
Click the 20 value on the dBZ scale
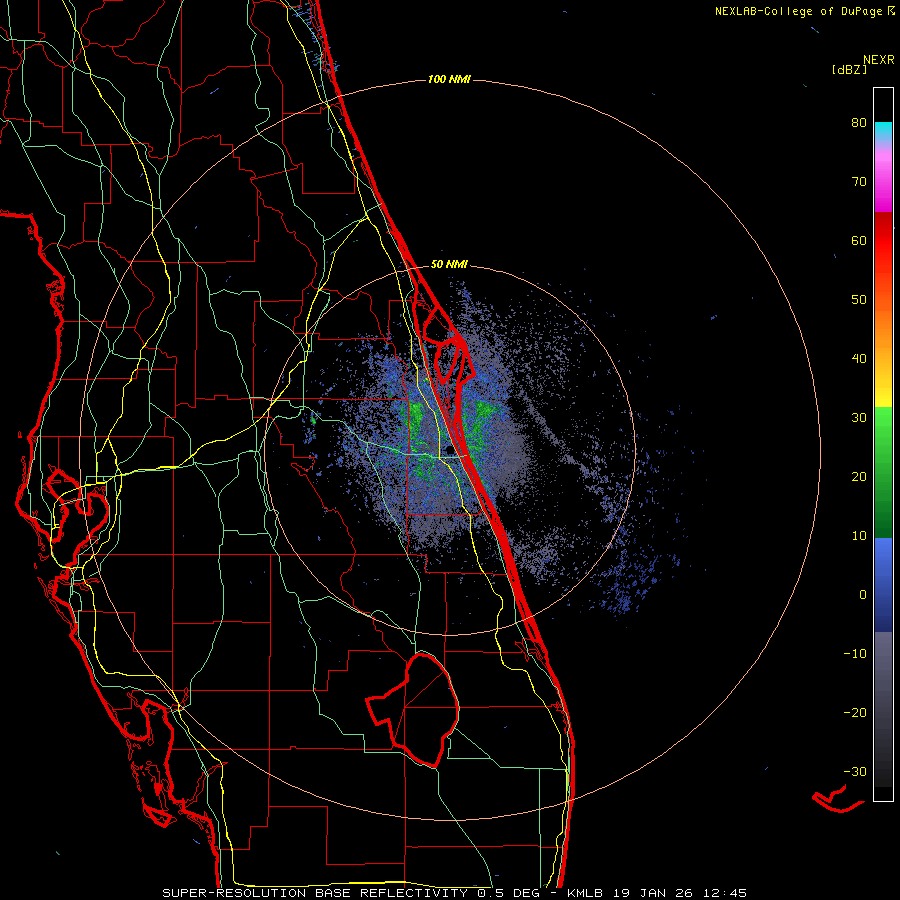pyautogui.click(x=859, y=477)
